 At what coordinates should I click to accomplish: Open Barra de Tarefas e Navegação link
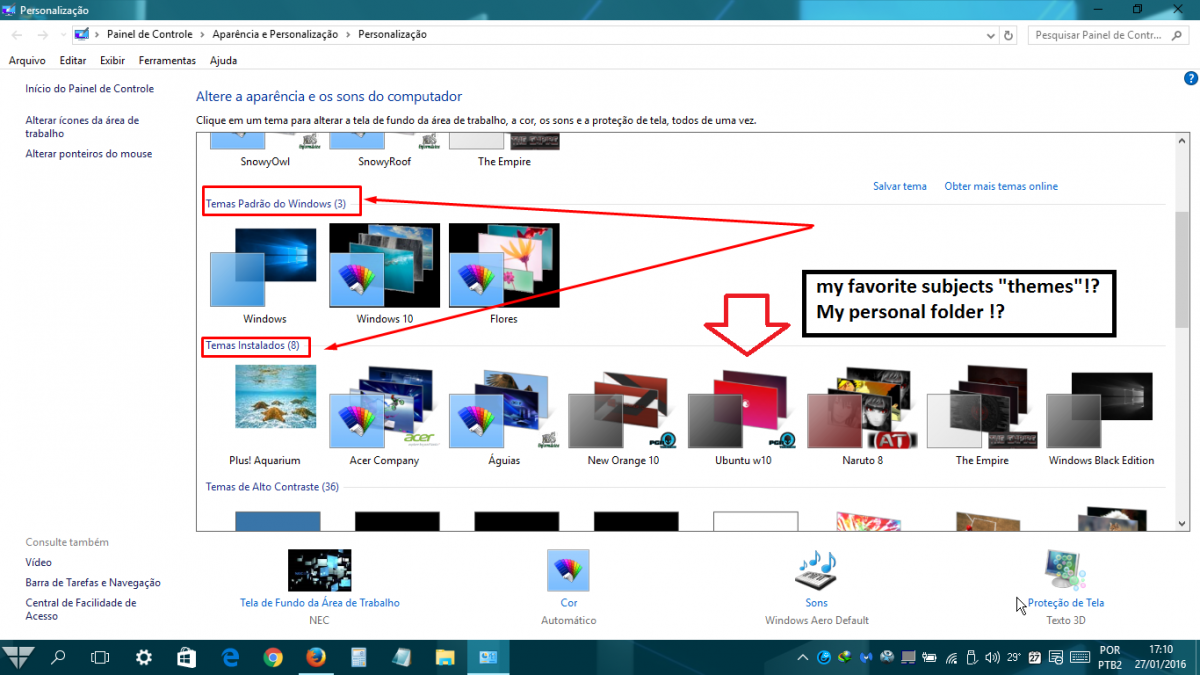point(93,582)
